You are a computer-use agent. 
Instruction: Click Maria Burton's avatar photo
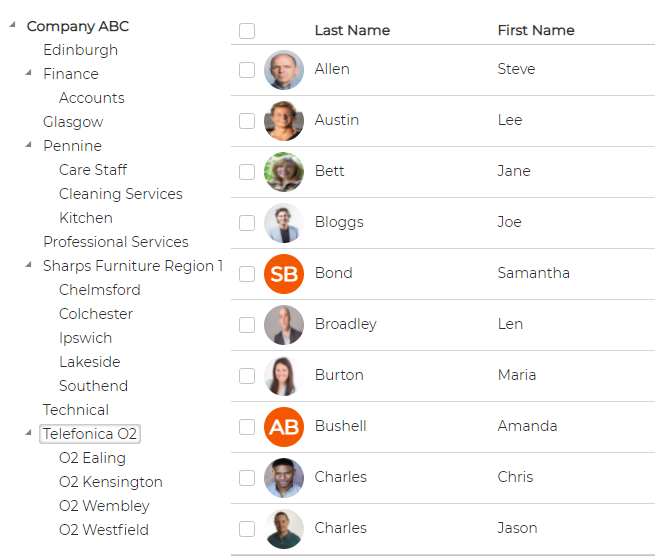(x=284, y=376)
